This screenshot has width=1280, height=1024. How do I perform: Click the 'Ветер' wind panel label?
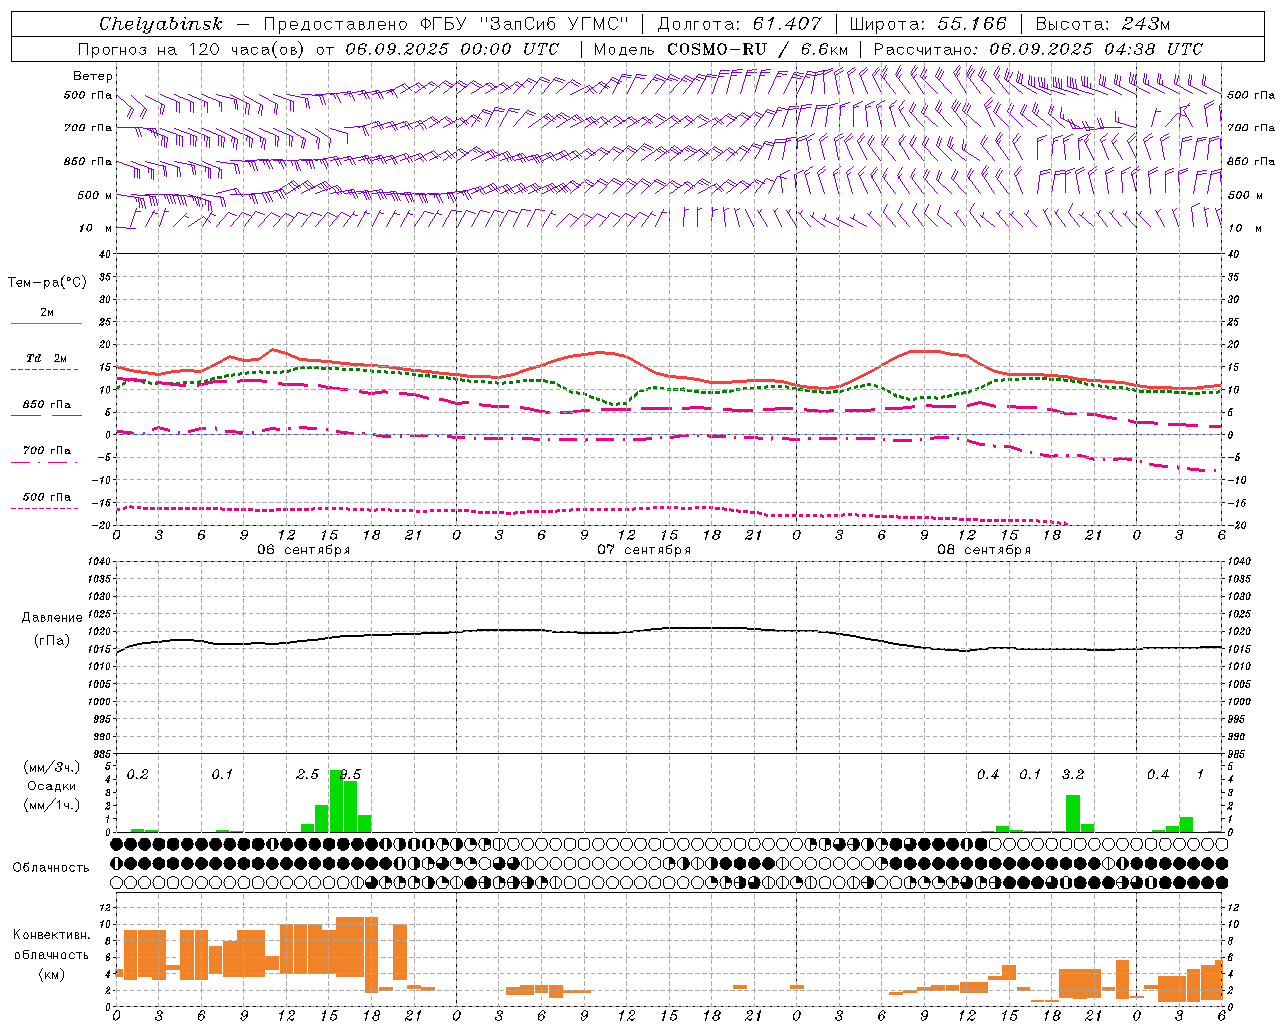pyautogui.click(x=93, y=76)
